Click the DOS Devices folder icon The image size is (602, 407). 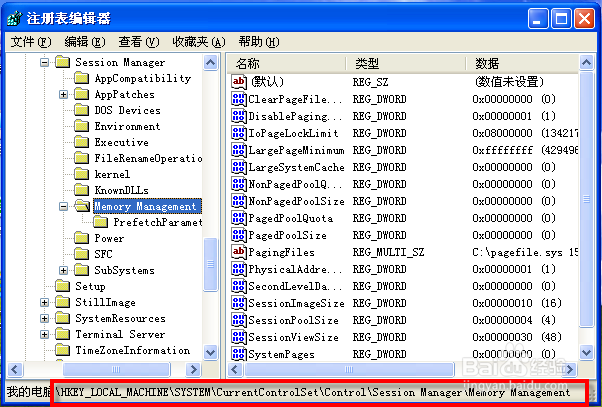point(81,110)
